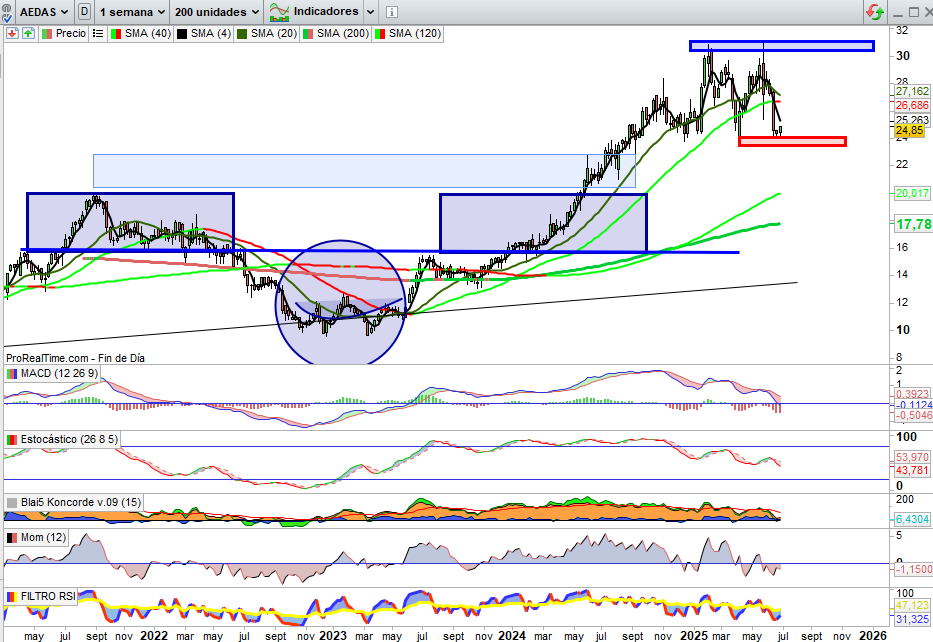This screenshot has height=642, width=933.
Task: Open the Indicadores panel
Action: point(314,12)
